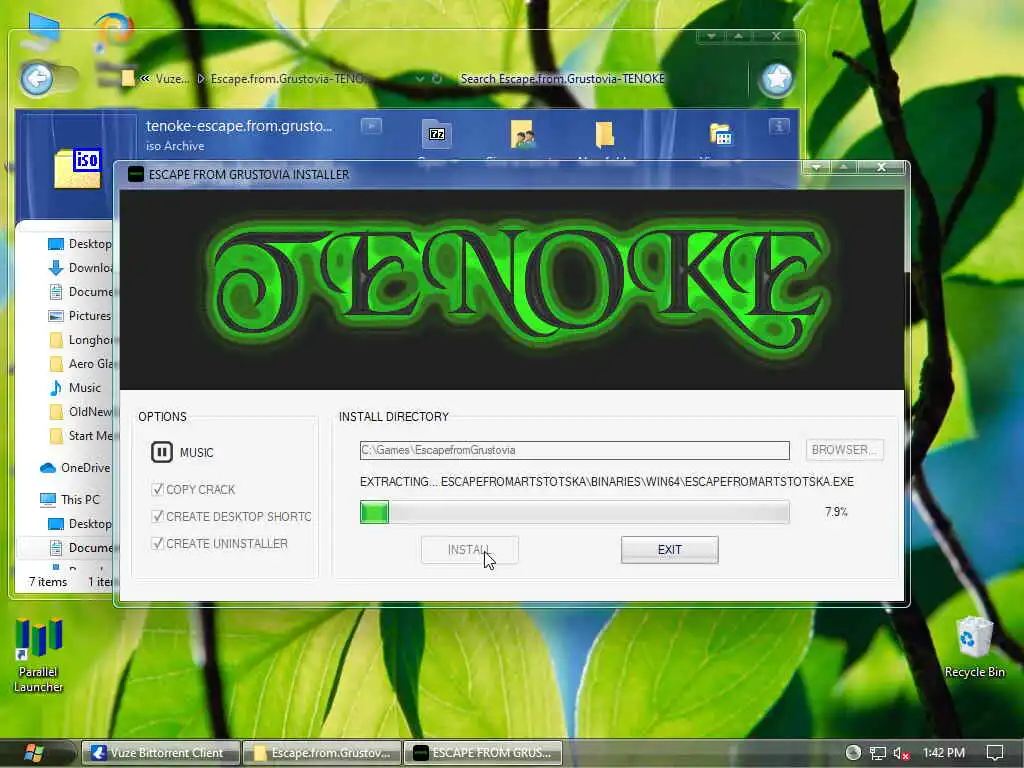Open the Windows Start button

34,753
